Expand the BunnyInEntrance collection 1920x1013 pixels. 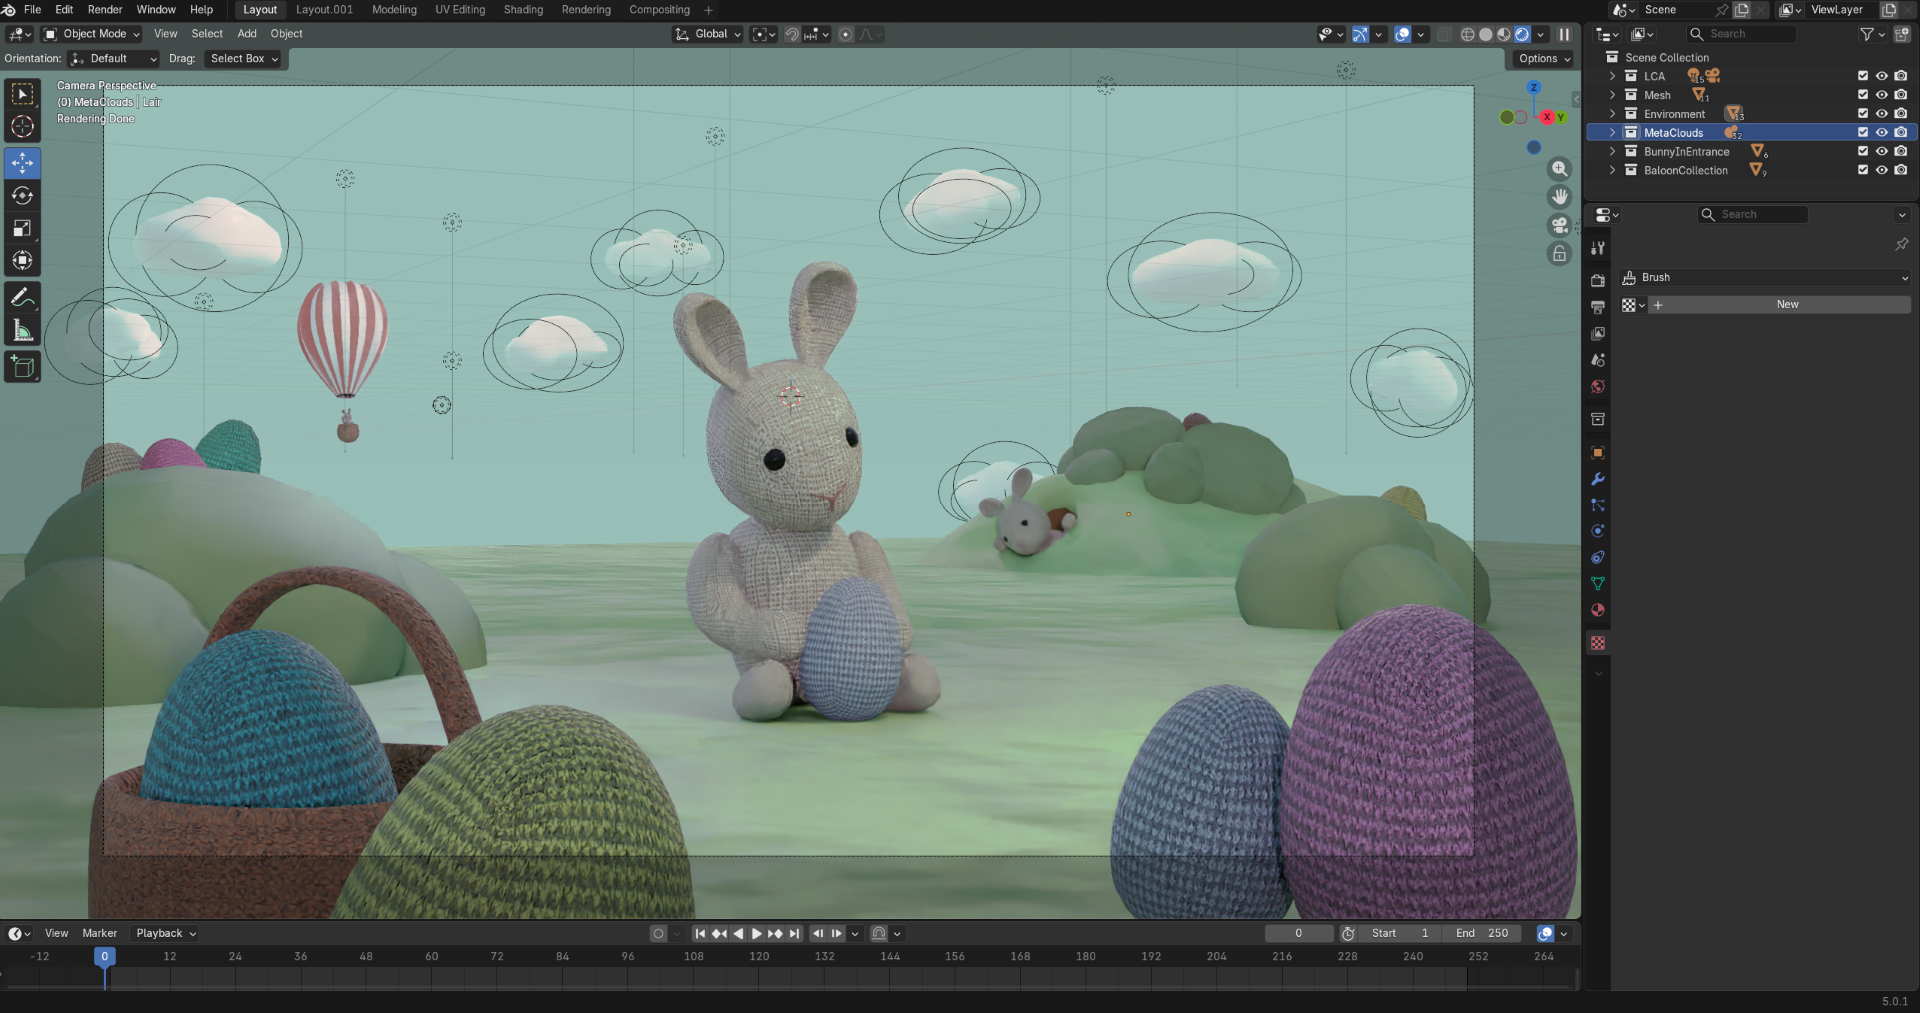pos(1612,152)
